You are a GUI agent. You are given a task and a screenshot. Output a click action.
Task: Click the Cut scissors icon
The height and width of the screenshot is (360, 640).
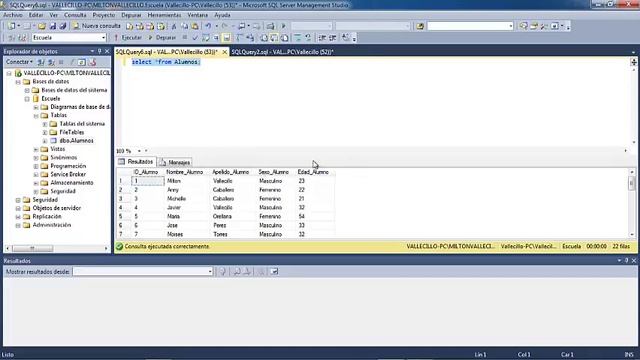174,26
